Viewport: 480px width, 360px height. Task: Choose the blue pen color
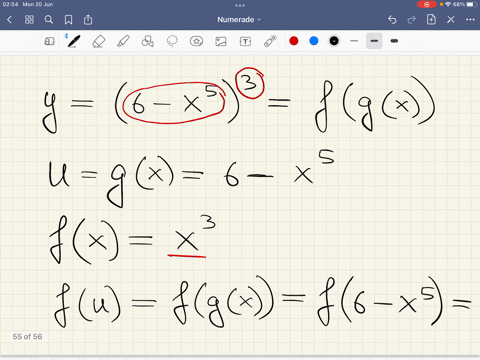314,41
